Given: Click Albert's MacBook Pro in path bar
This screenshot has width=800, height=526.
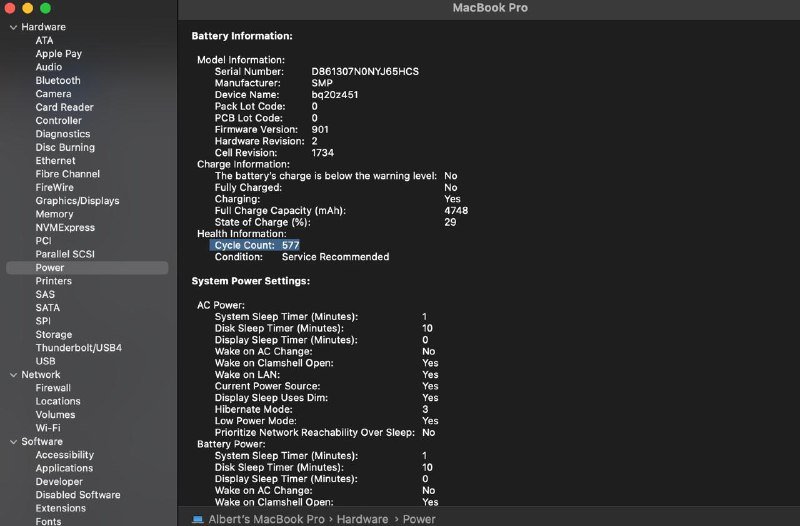Looking at the screenshot, I should 266,519.
